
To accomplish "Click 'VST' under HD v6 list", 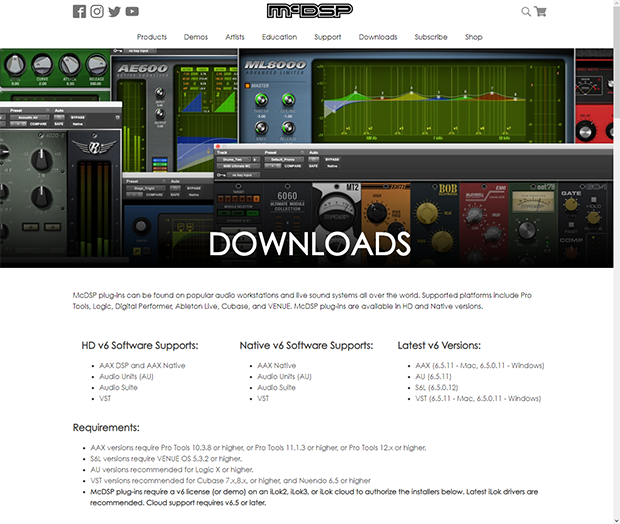I will tap(105, 398).
